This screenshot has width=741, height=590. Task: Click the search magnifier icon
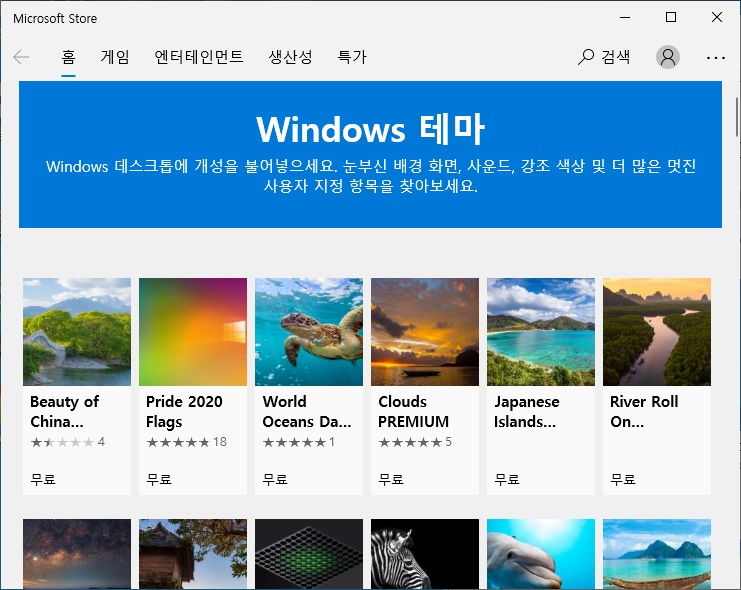586,57
